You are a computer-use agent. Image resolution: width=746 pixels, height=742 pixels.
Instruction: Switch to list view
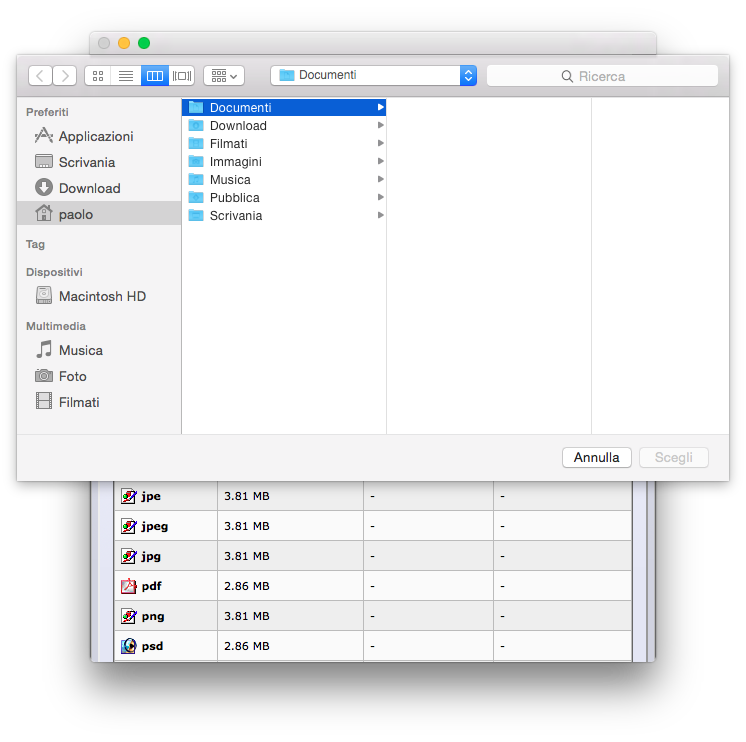click(x=126, y=76)
